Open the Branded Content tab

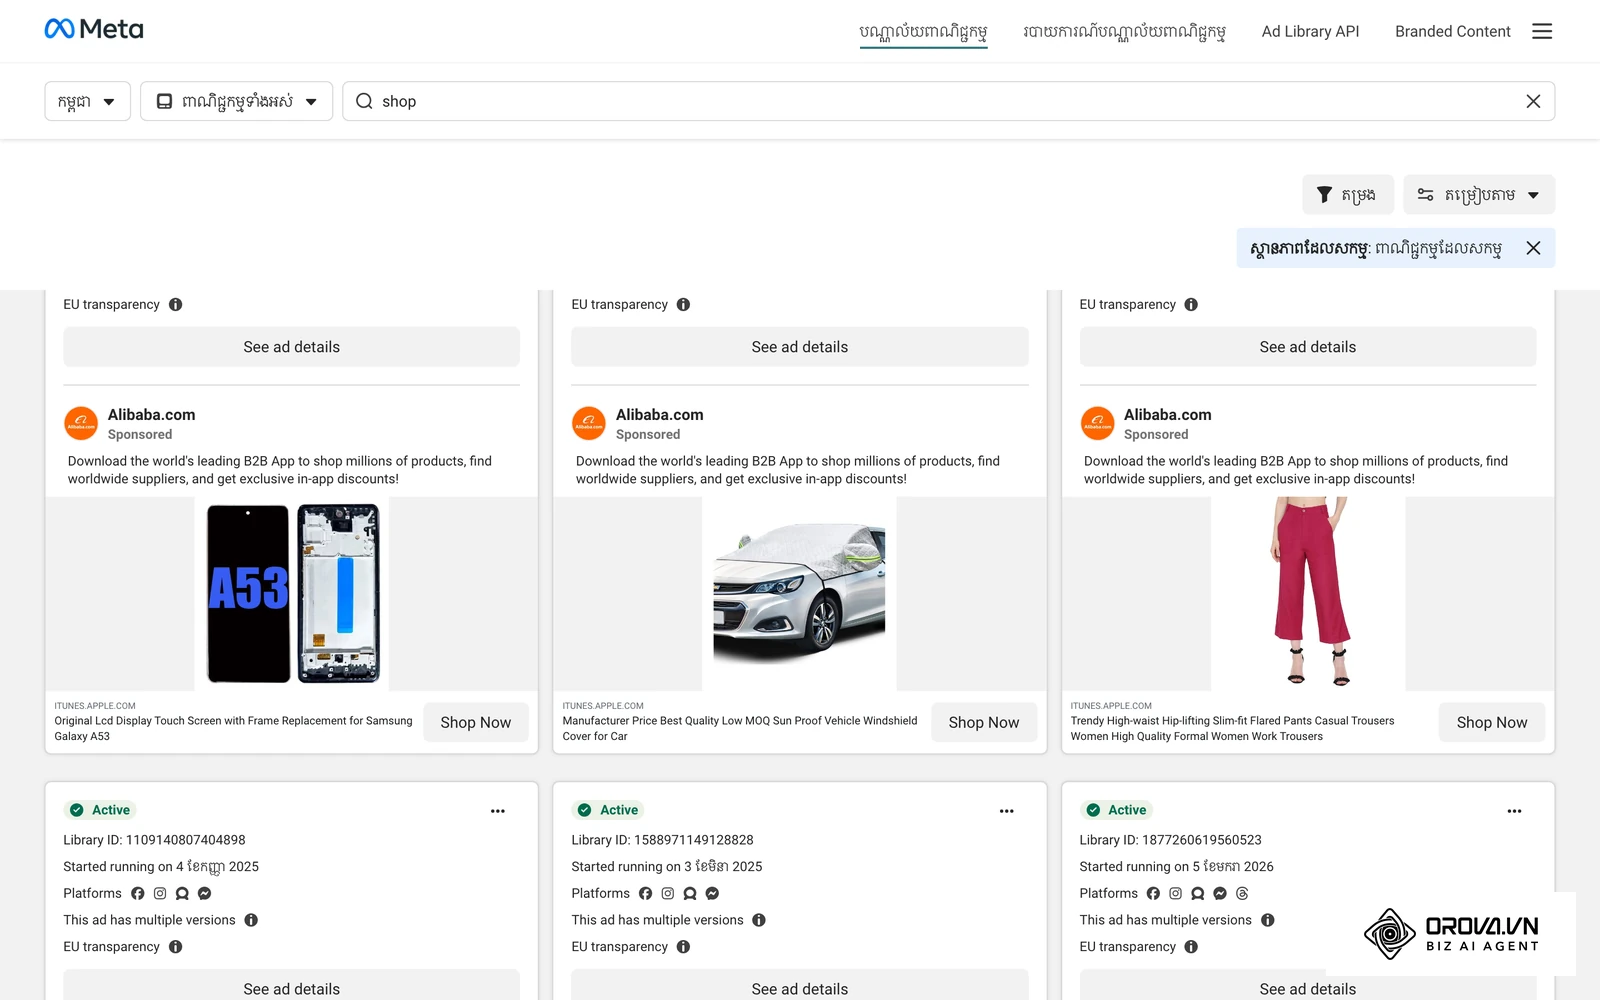click(x=1452, y=32)
